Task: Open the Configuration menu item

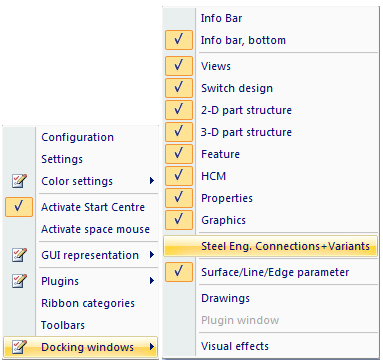Action: click(77, 137)
